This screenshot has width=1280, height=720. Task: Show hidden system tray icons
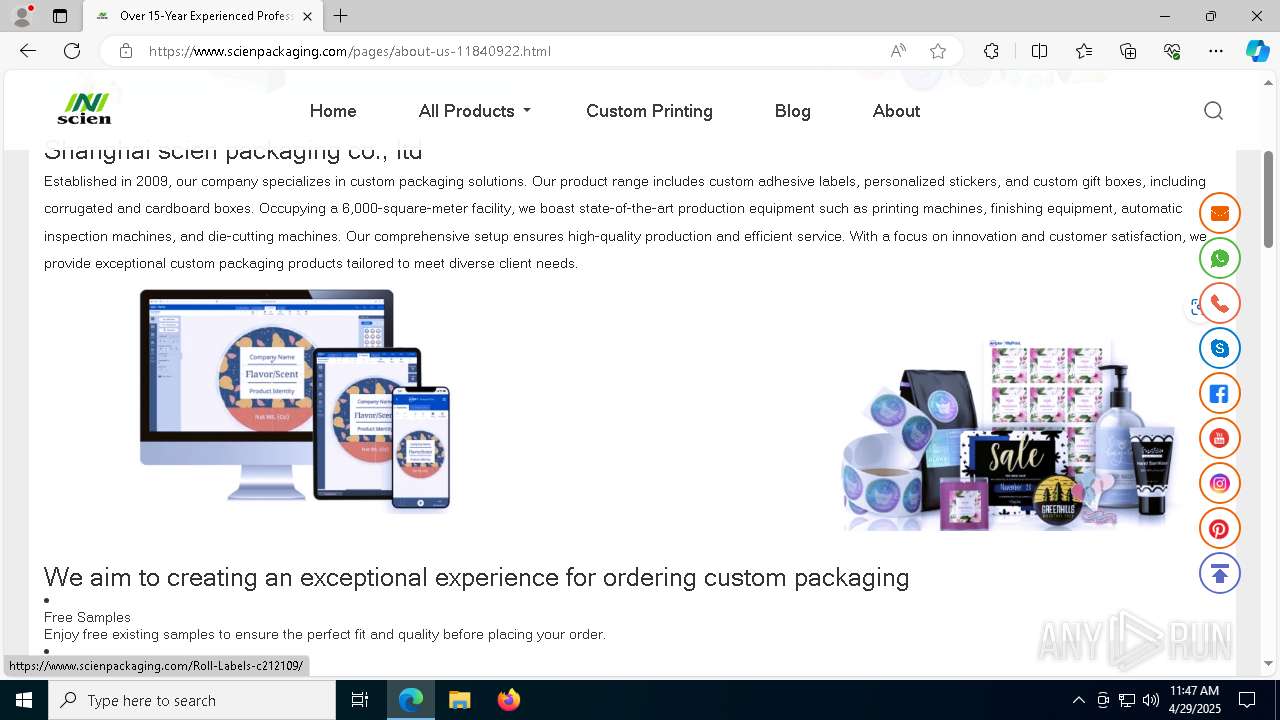(x=1078, y=700)
